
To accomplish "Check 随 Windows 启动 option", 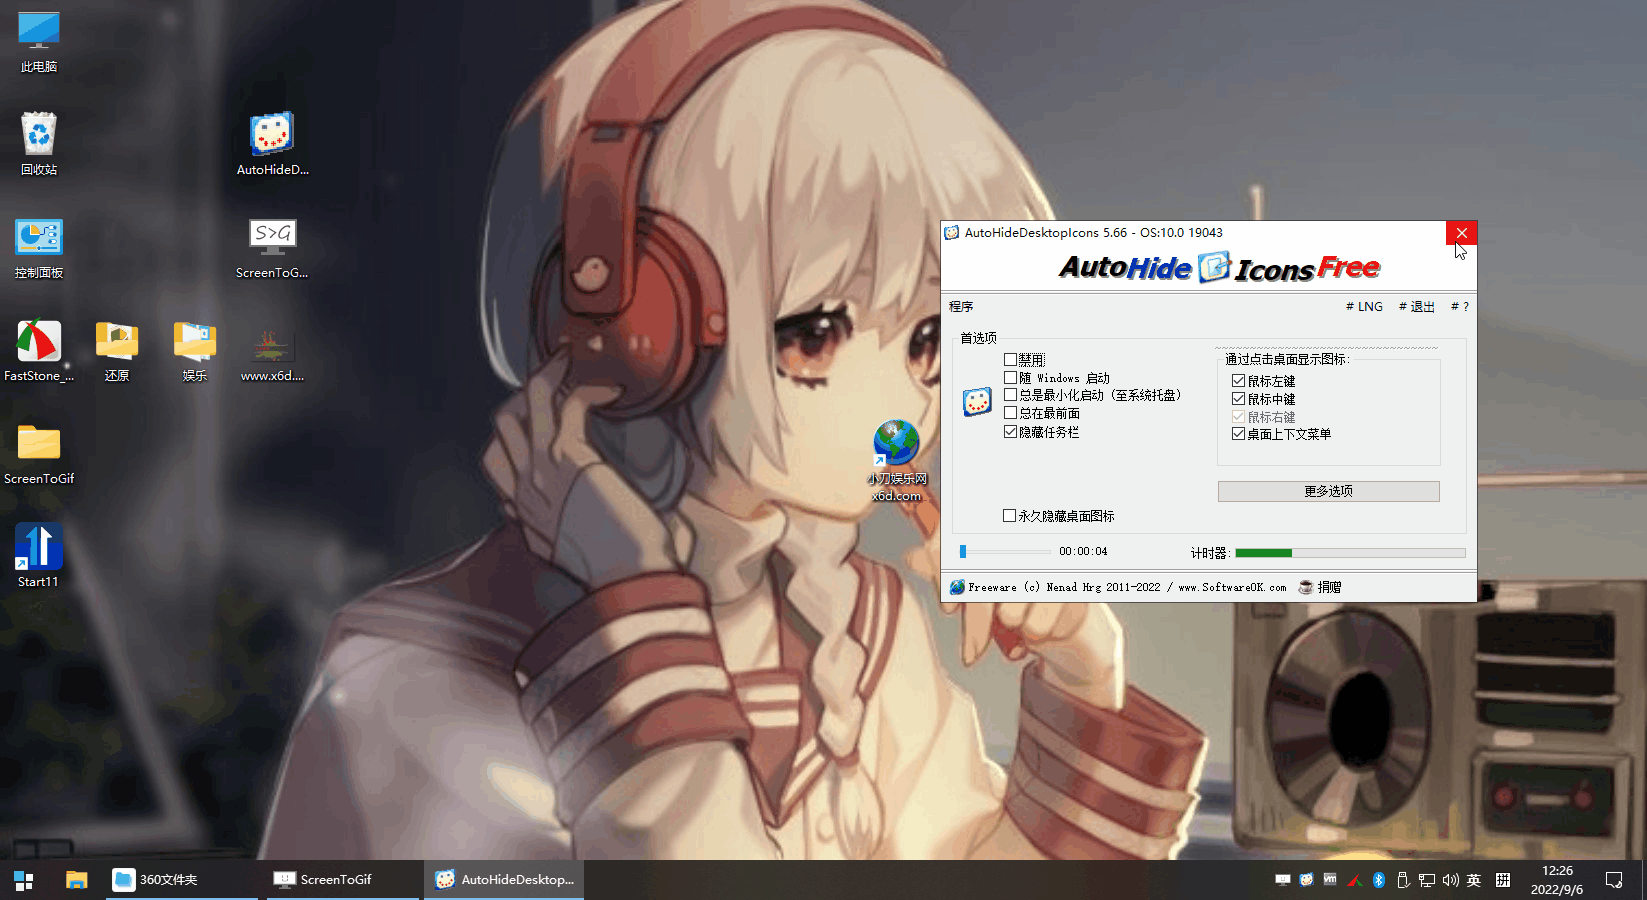I will [x=1011, y=378].
